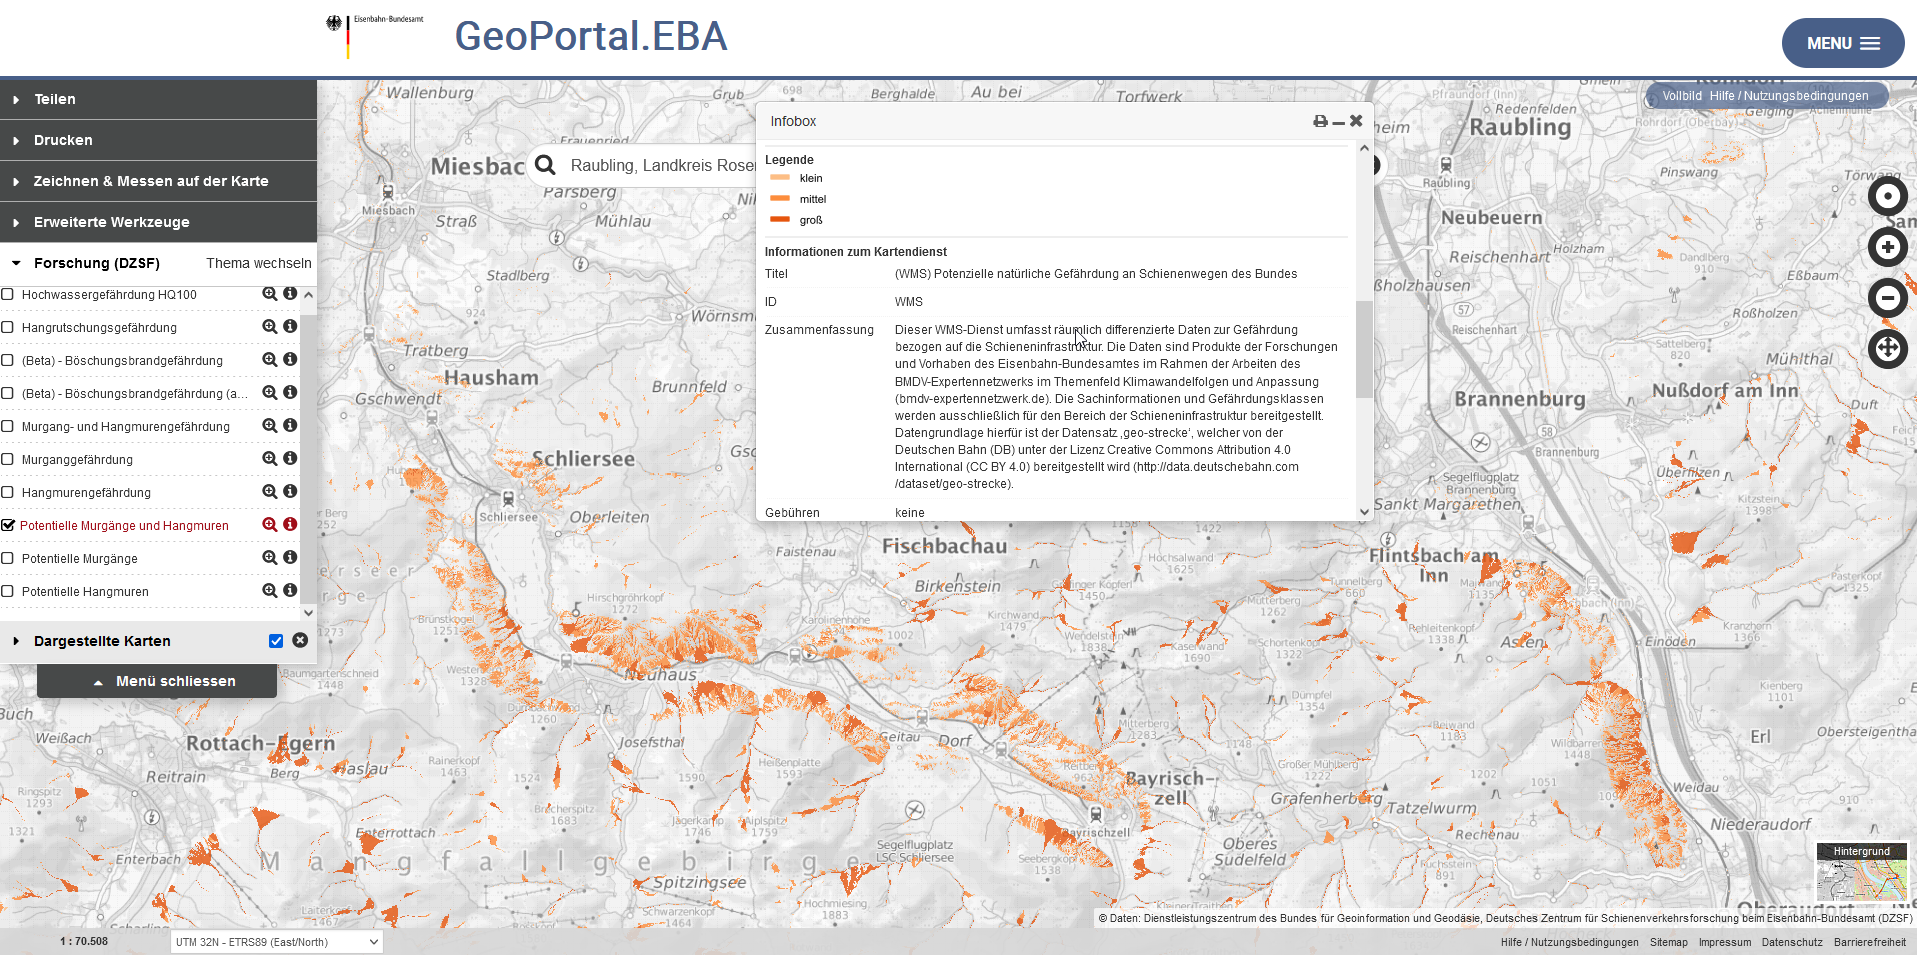Expand the Erweiterte Werkzeuge section

111,222
